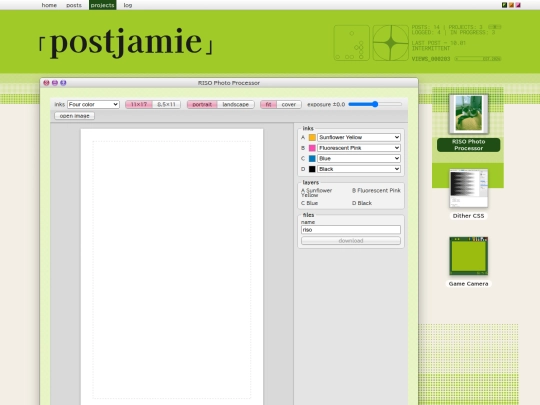
Task: Open the posts page
Action: [74, 5]
